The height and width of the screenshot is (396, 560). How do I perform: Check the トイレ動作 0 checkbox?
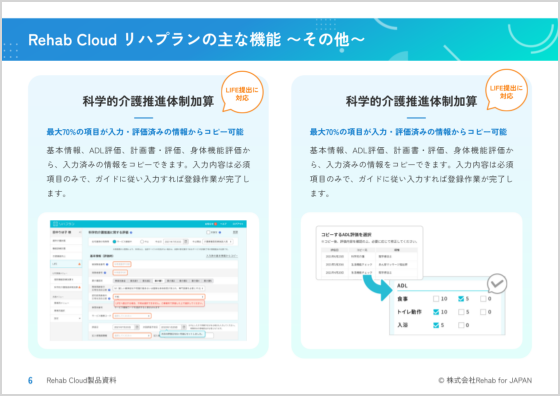(x=483, y=312)
